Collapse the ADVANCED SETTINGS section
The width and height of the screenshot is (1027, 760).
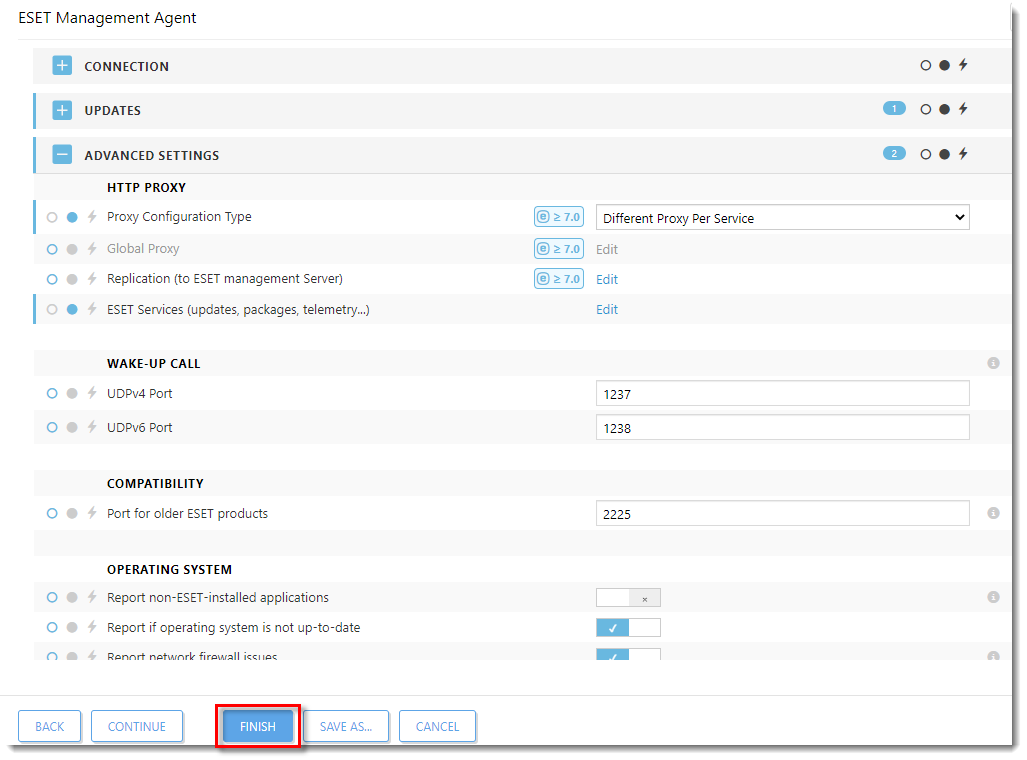pyautogui.click(x=62, y=155)
